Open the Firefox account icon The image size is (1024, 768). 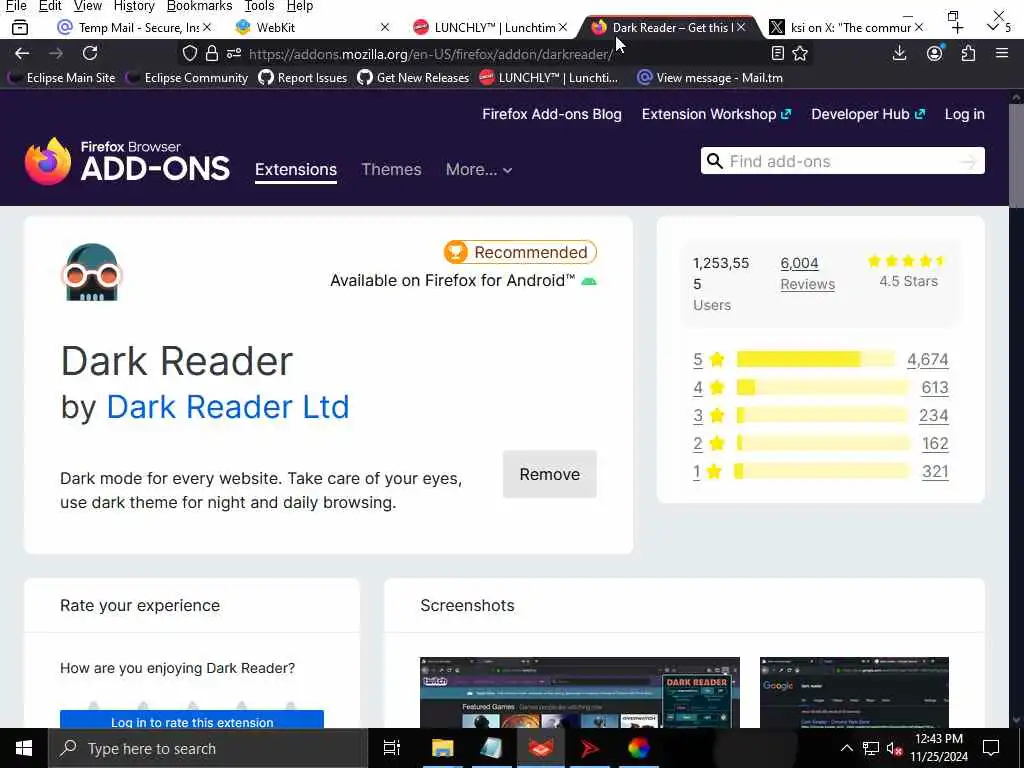pos(935,54)
